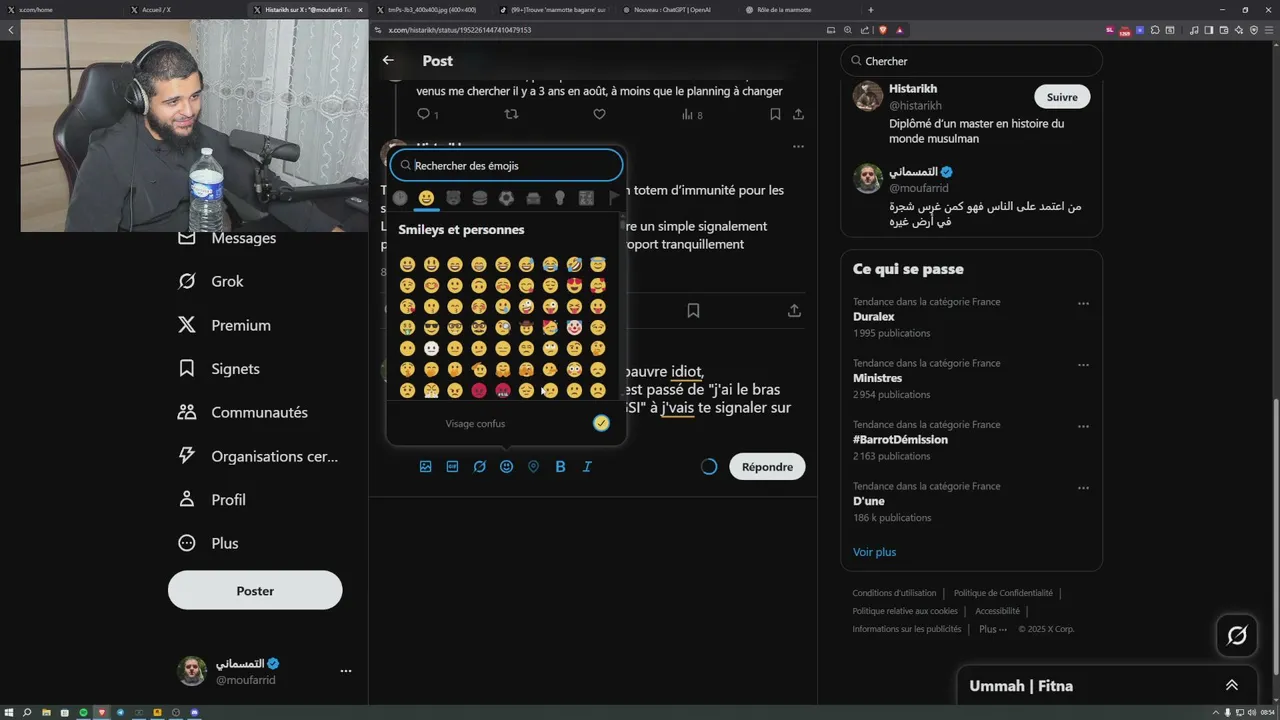Open the skin tone selector in emoji picker
The image size is (1280, 720).
coord(601,423)
